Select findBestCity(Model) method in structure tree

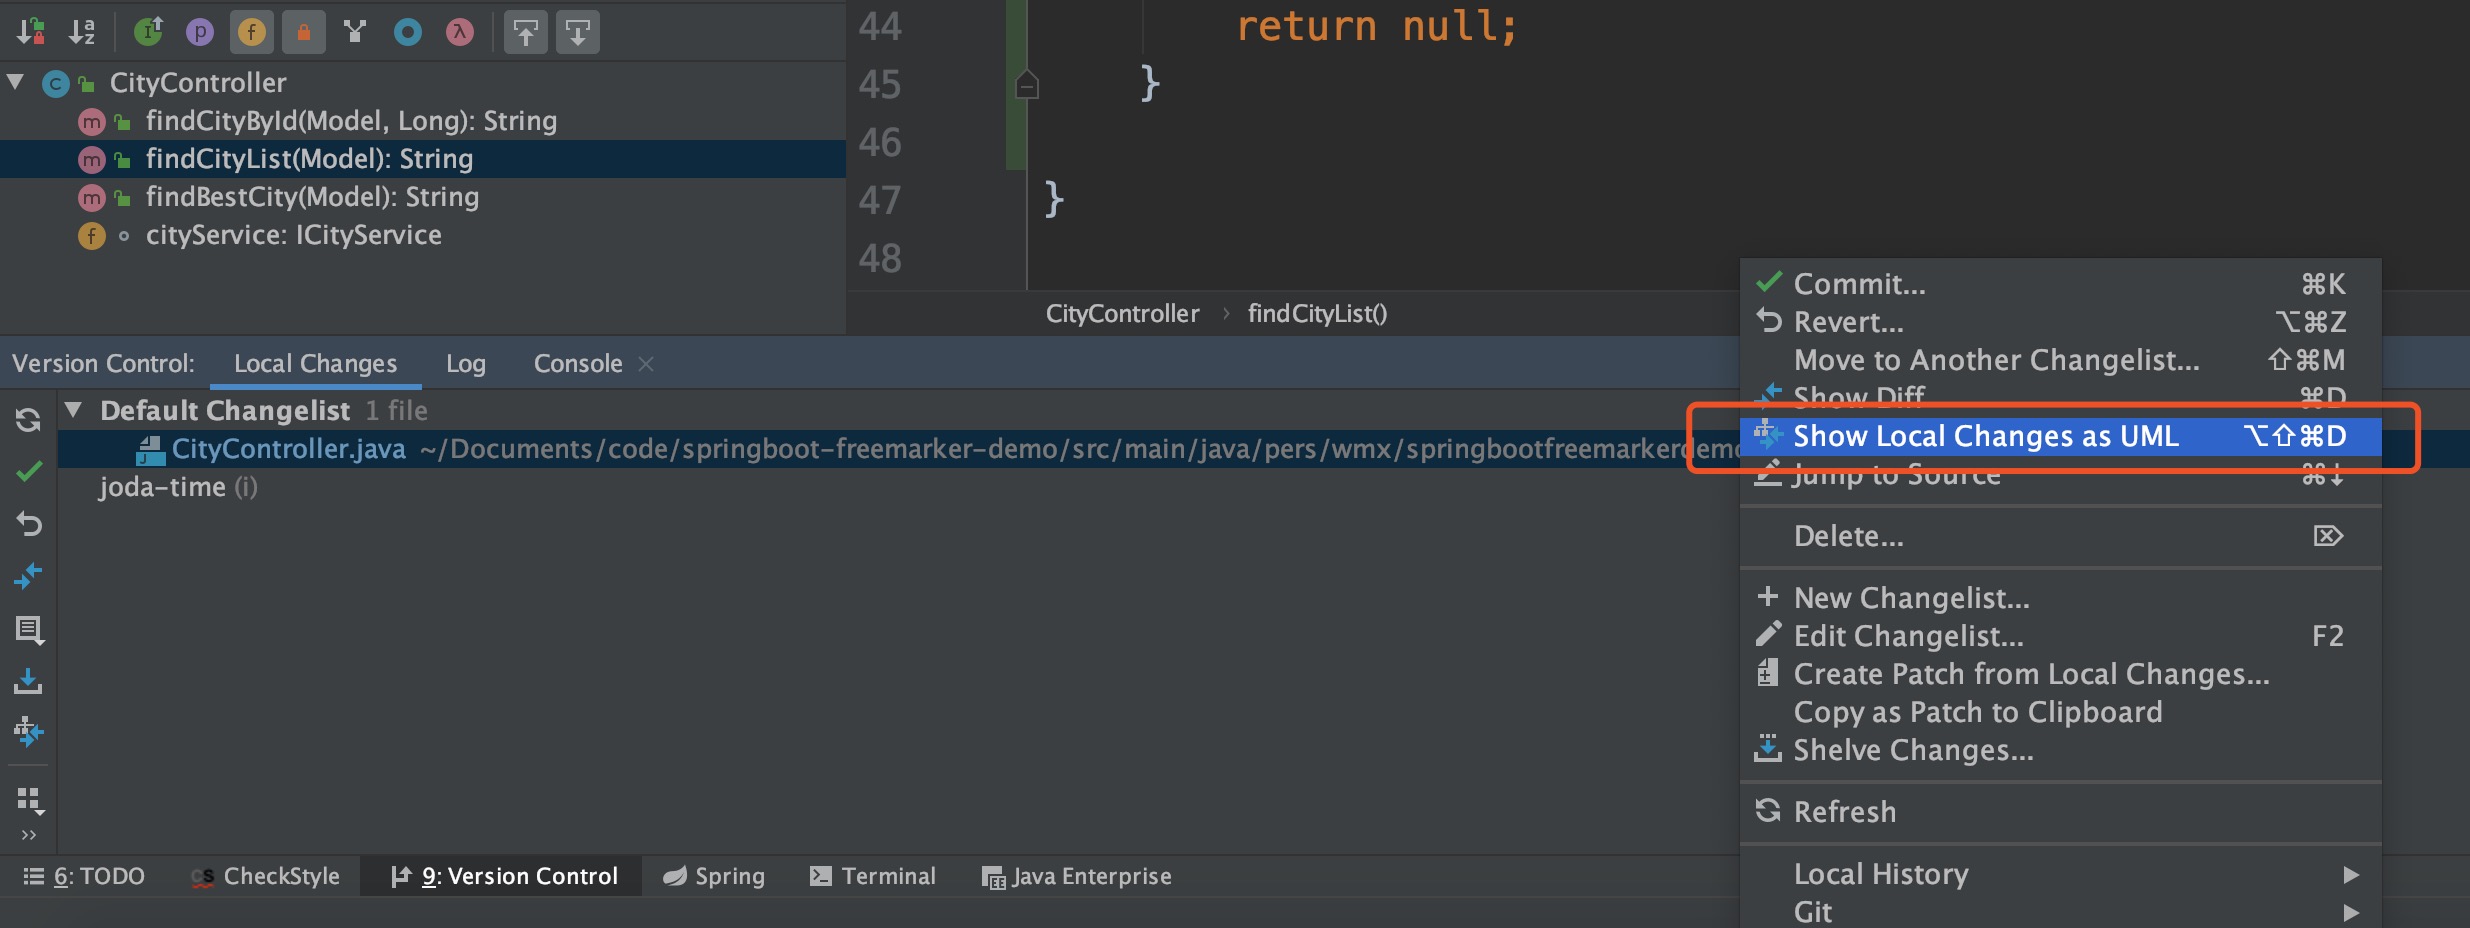312,197
